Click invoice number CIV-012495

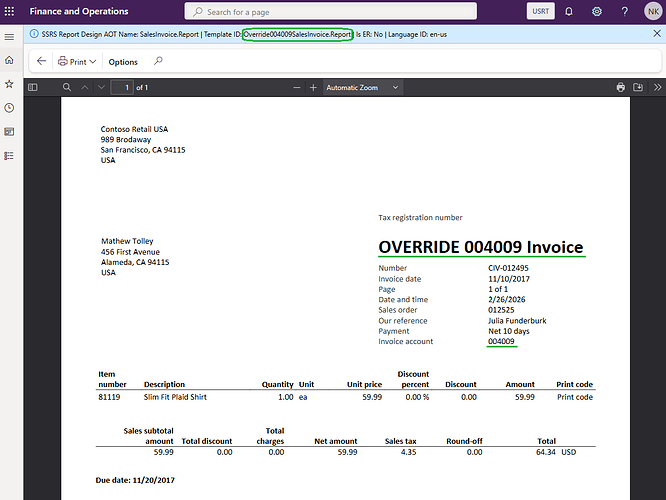(508, 268)
